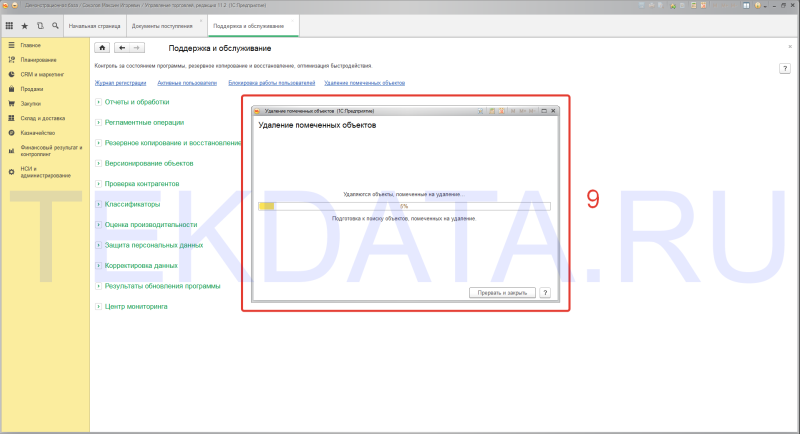The height and width of the screenshot is (434, 800).
Task: Open Активные пользователи link
Action: coord(187,83)
